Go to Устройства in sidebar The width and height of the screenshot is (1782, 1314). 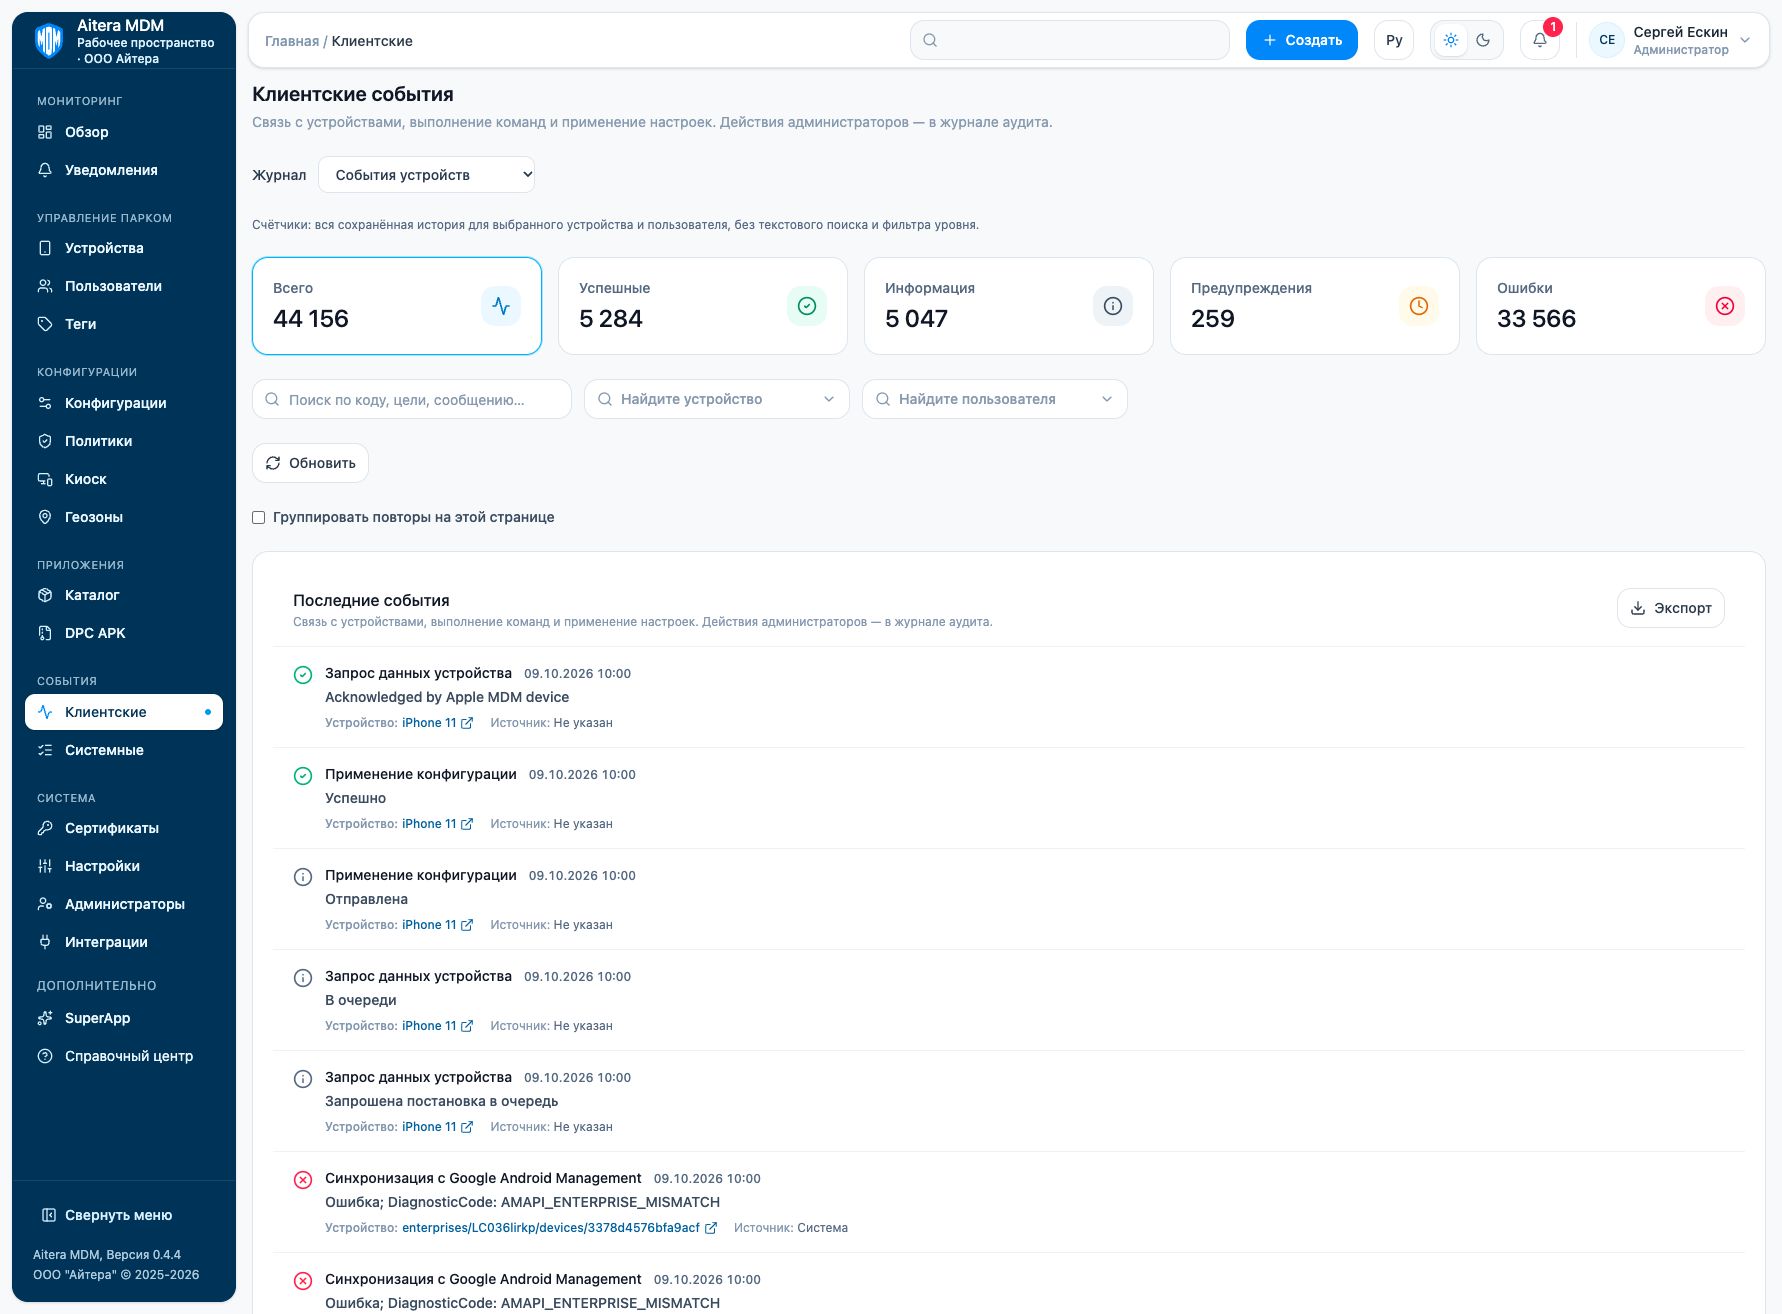coord(124,248)
